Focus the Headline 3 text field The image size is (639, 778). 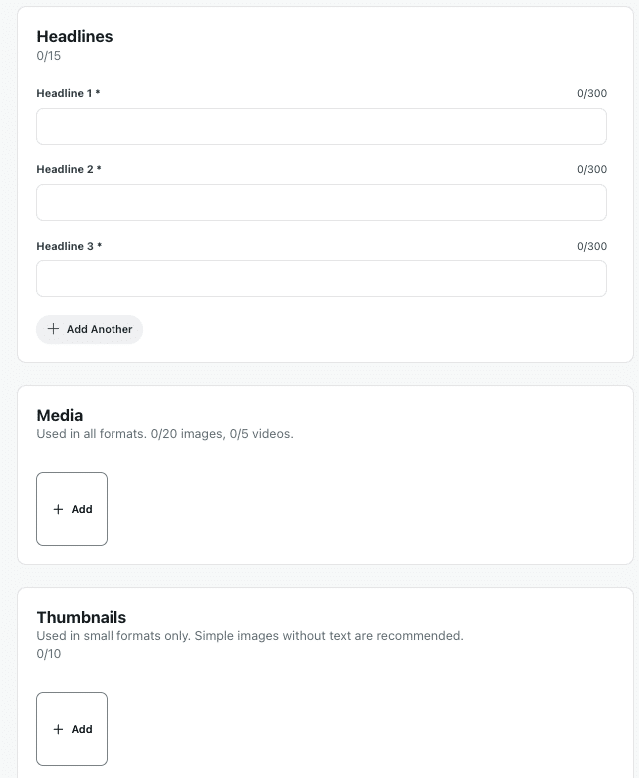coord(321,279)
